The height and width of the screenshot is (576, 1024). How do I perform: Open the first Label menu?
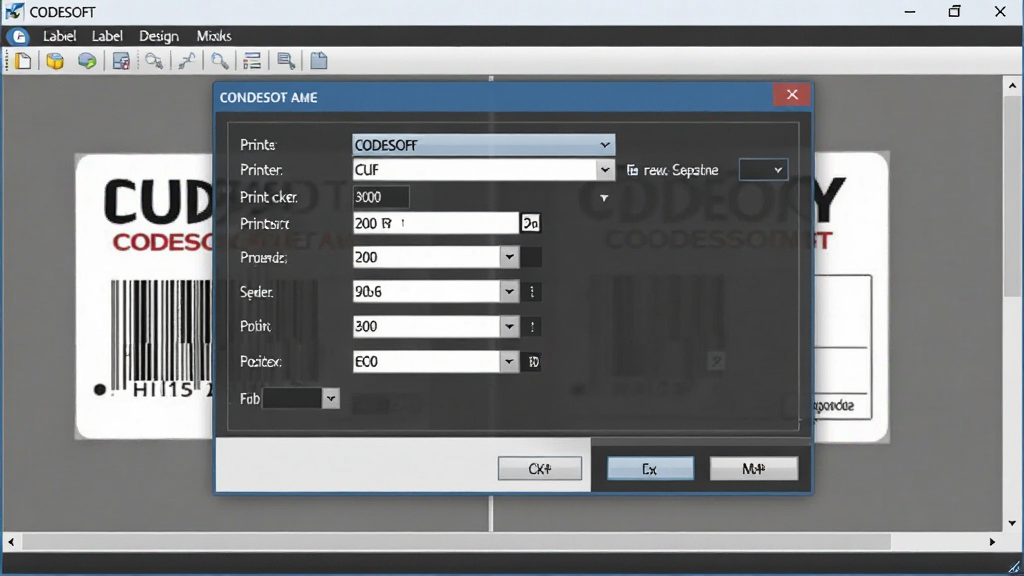[x=59, y=36]
